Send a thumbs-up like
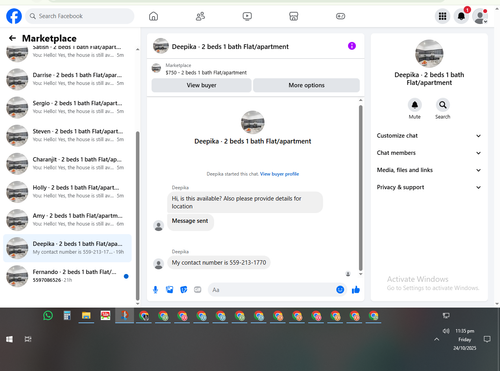 point(356,290)
